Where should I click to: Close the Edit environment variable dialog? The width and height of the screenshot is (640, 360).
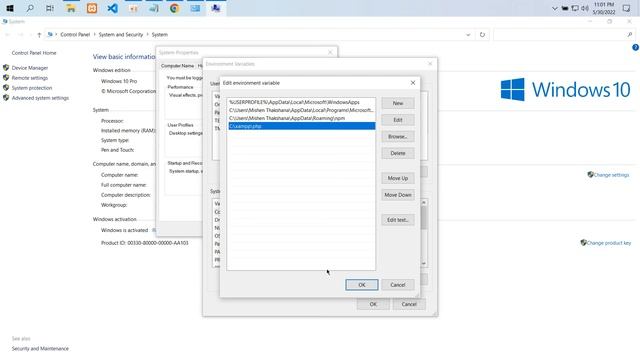coord(413,83)
